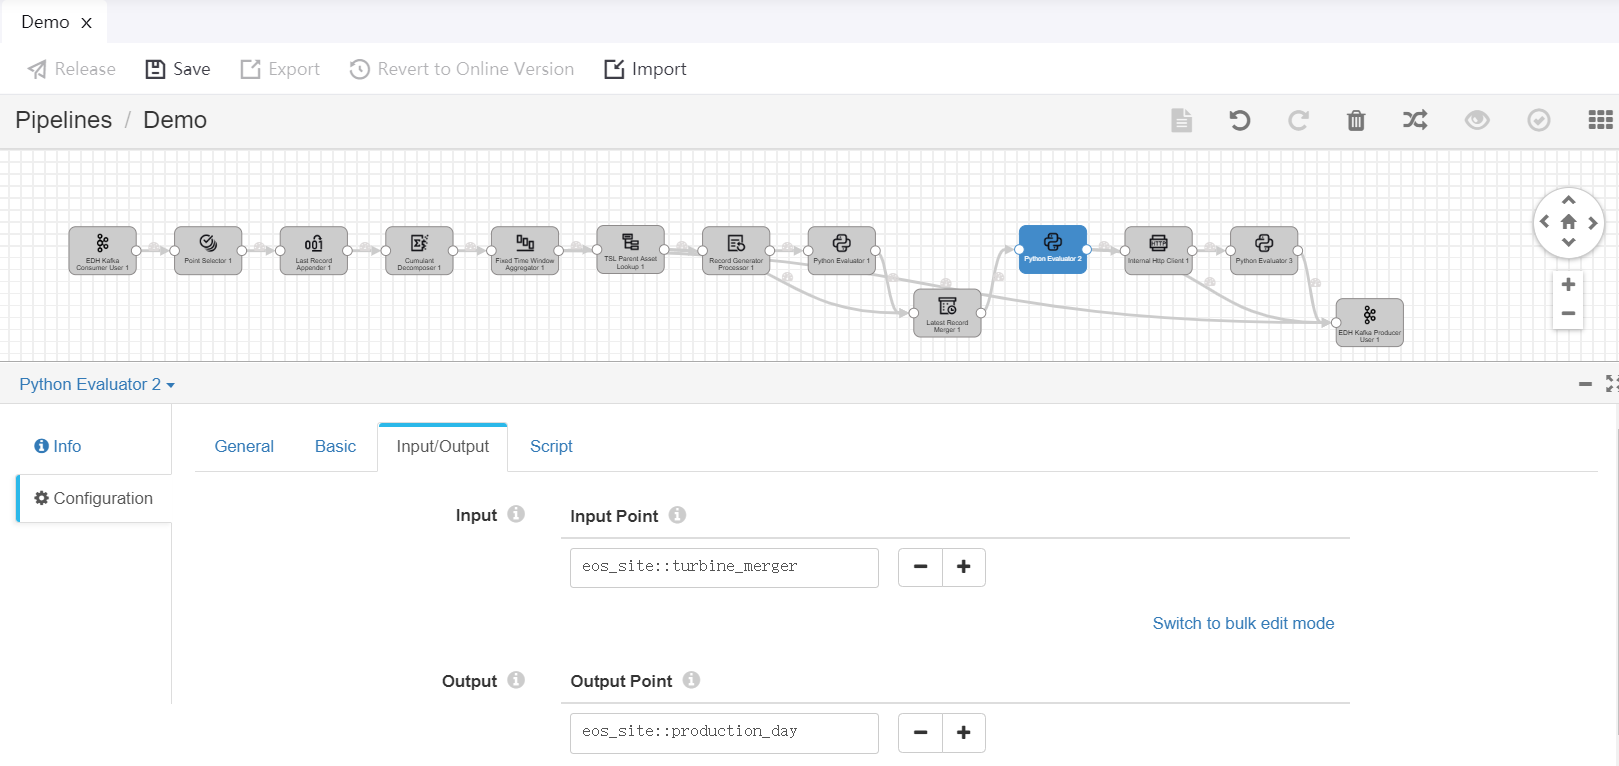Image resolution: width=1619 pixels, height=766 pixels.
Task: Click the shuffle auto-arrange icon
Action: tap(1415, 121)
